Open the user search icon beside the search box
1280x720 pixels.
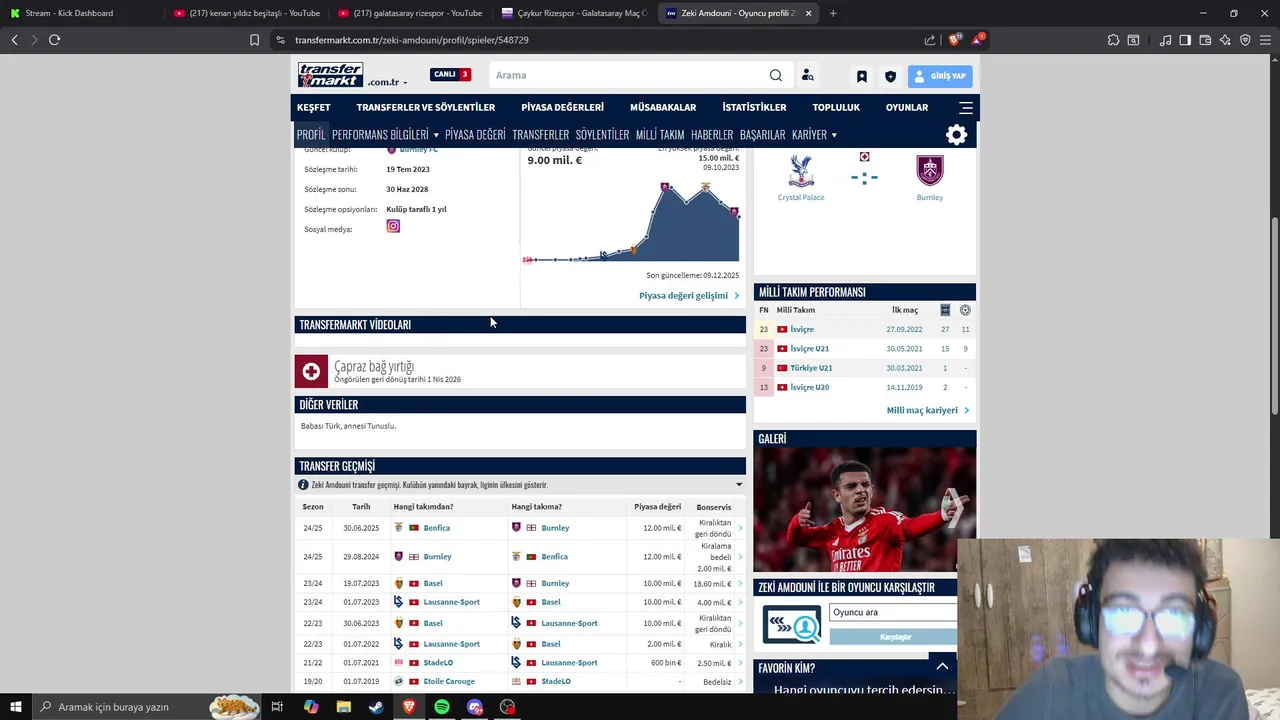(x=807, y=75)
